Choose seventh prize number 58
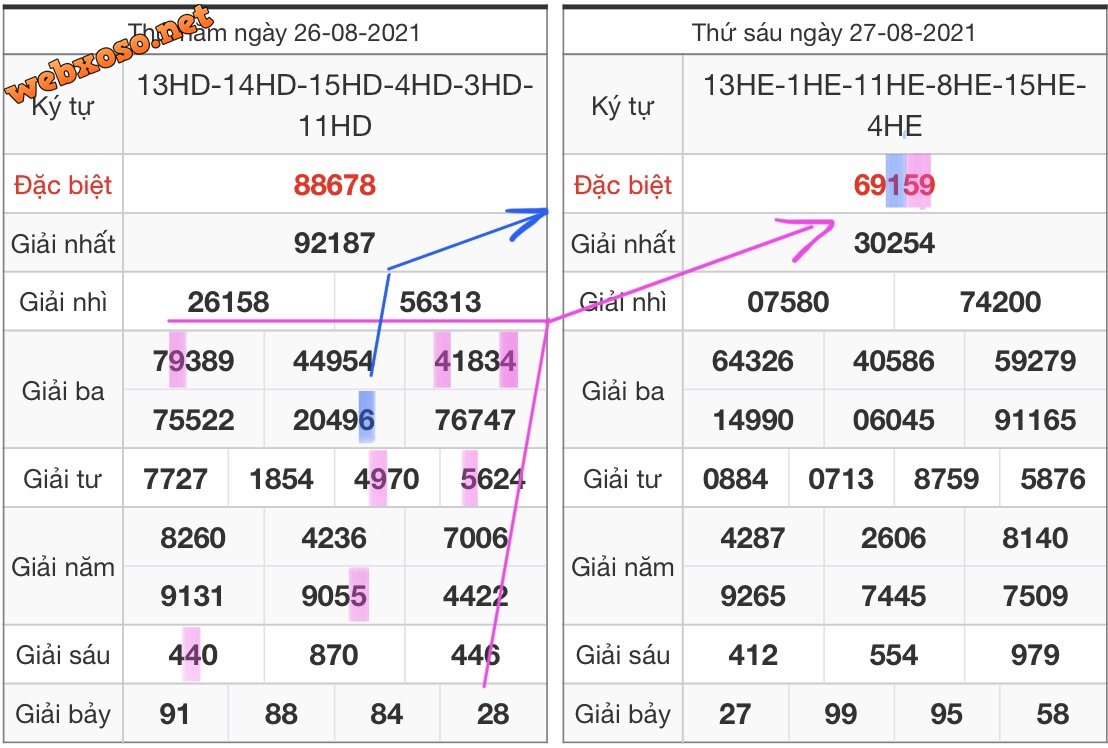The height and width of the screenshot is (748, 1108). 1053,714
